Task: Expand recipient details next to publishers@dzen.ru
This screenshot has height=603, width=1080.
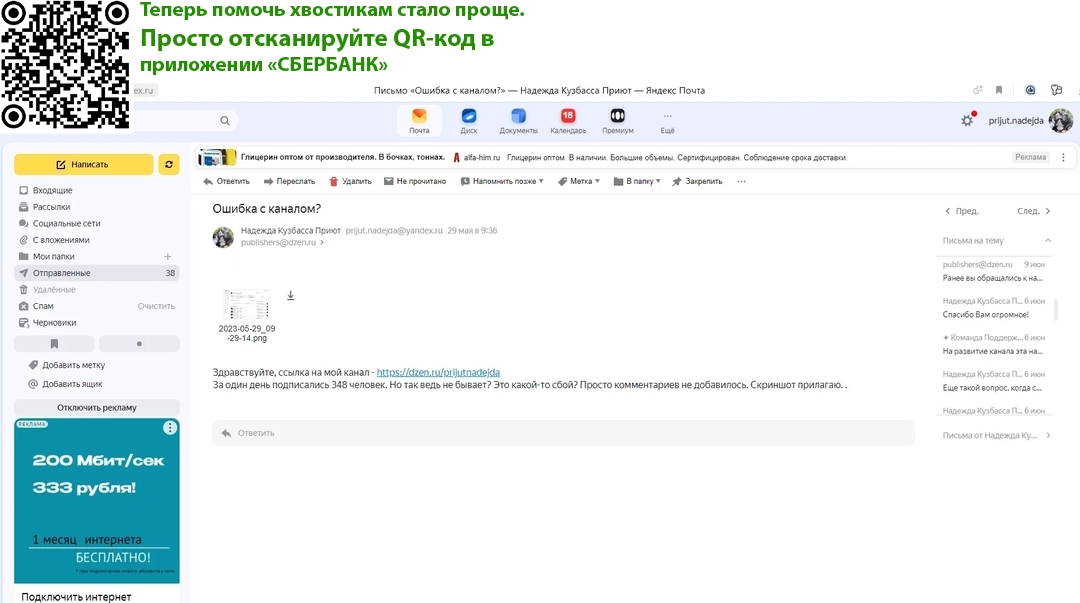Action: pos(322,243)
